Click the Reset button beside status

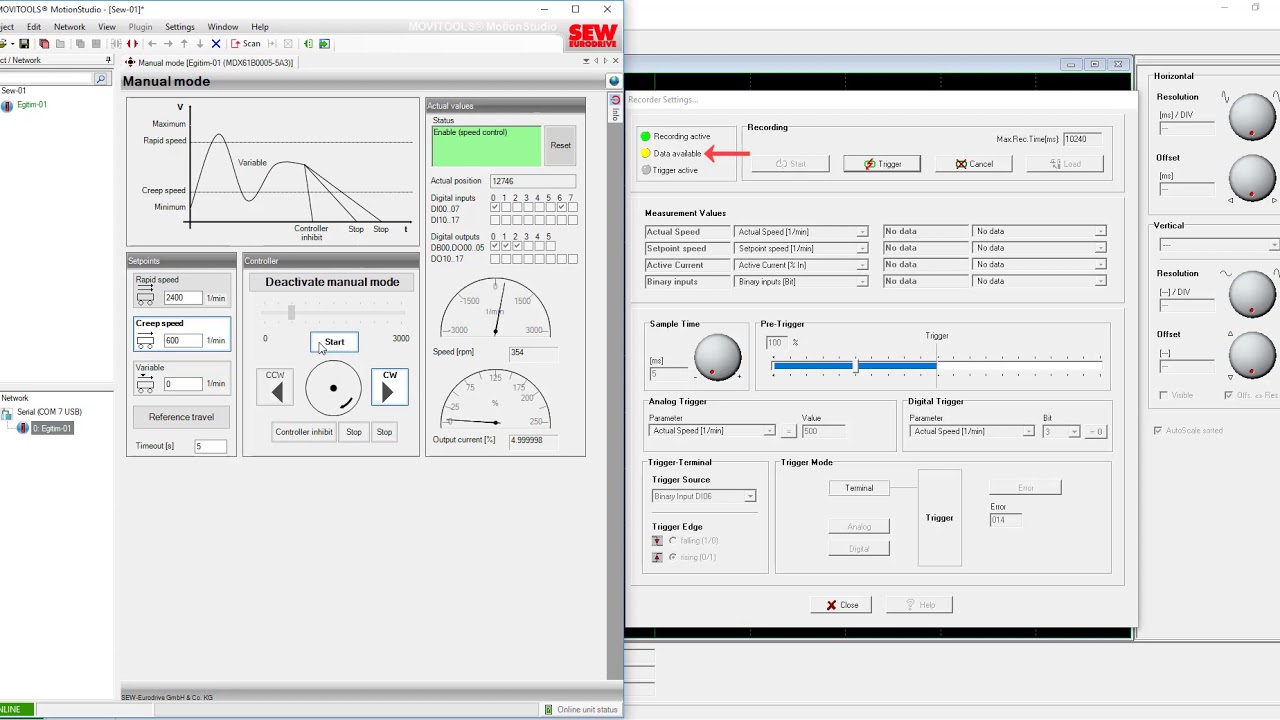(560, 146)
